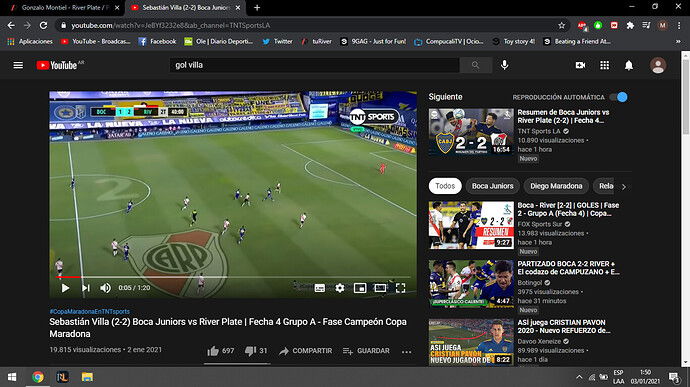Open the notifications bell
This screenshot has height=387, width=690.
[x=629, y=65]
